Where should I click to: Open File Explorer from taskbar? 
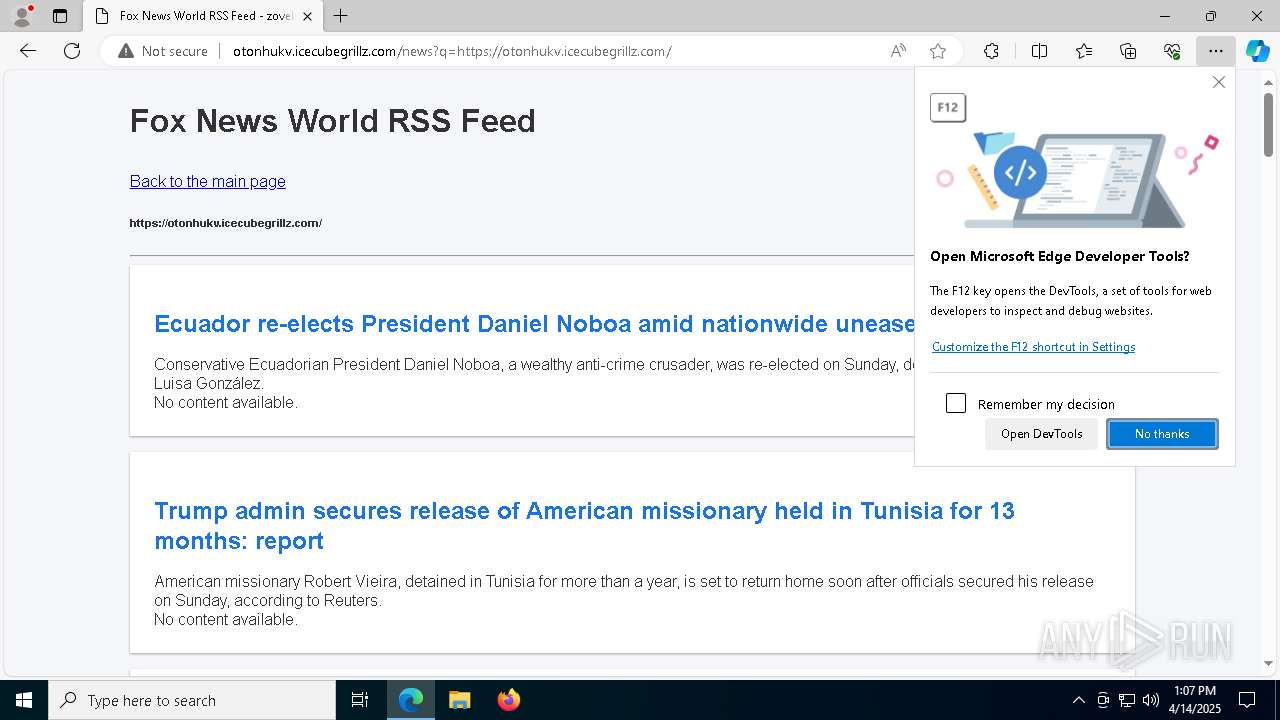[459, 700]
